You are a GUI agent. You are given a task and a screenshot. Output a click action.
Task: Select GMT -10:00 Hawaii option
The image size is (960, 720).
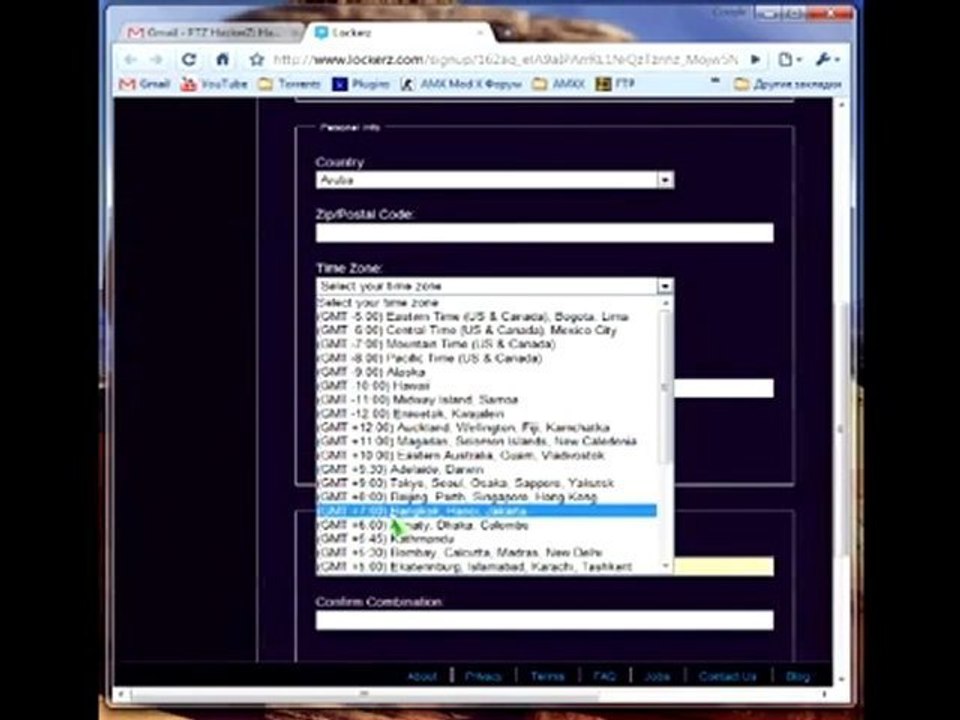[487, 386]
